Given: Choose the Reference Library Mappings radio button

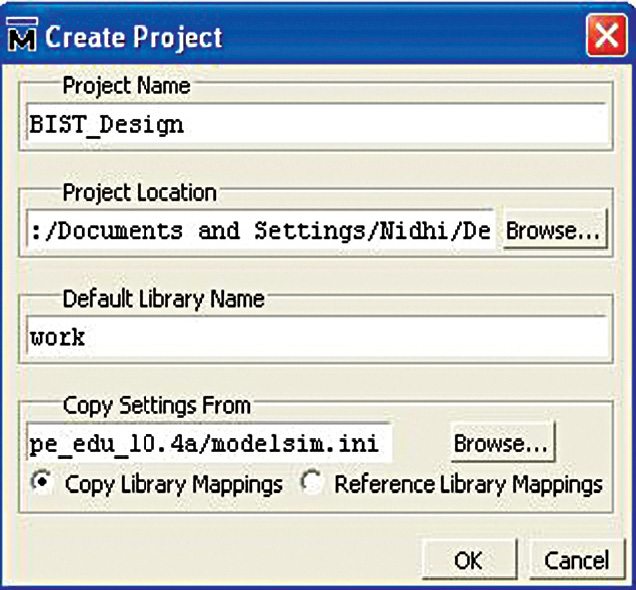Looking at the screenshot, I should coord(312,483).
